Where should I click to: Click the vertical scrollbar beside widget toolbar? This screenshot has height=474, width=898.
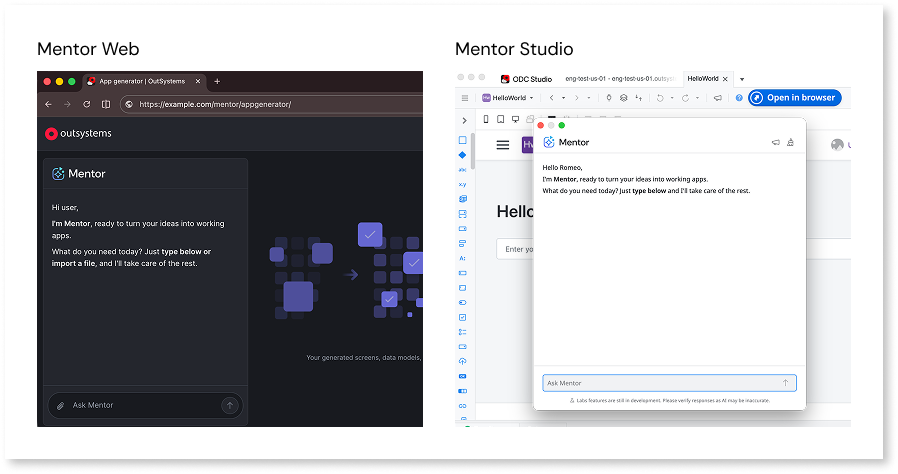pyautogui.click(x=472, y=152)
